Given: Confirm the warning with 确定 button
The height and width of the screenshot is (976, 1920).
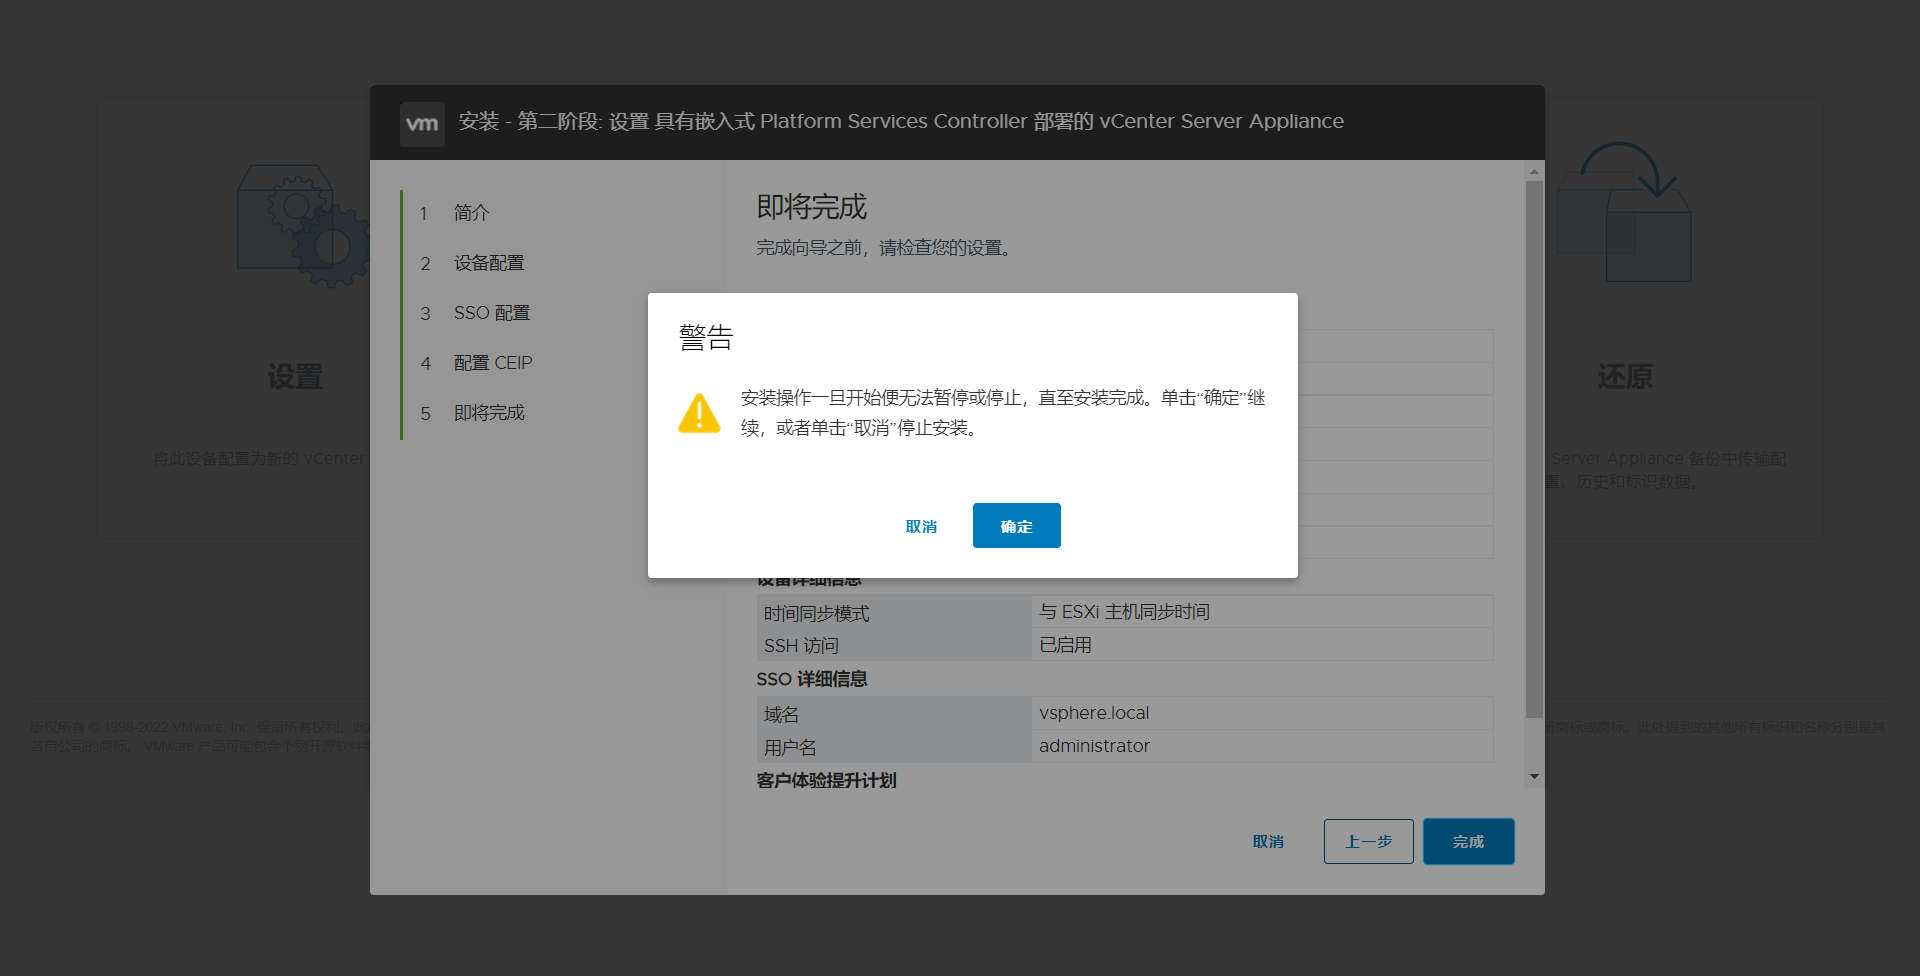Looking at the screenshot, I should click(x=1016, y=525).
